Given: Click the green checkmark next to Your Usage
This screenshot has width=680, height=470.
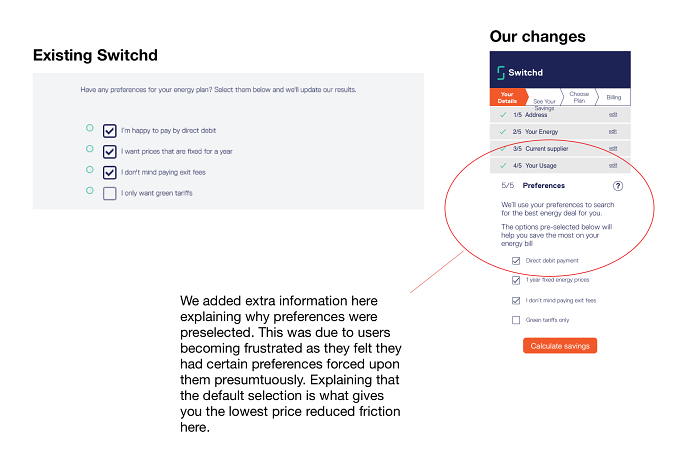Looking at the screenshot, I should click(503, 166).
